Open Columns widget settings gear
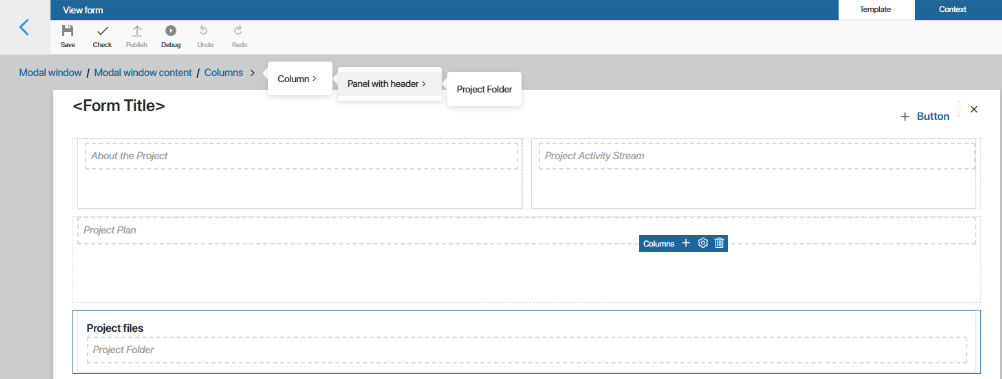 703,243
